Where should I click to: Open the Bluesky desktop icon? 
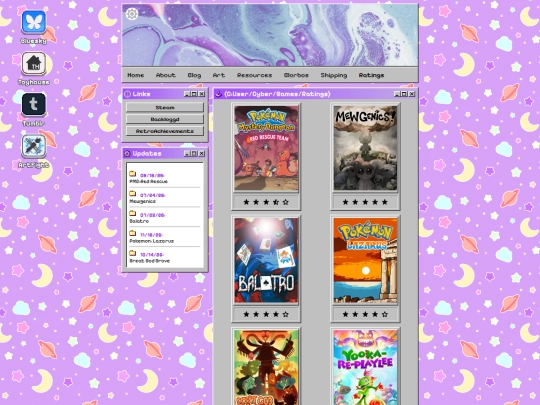(x=33, y=22)
